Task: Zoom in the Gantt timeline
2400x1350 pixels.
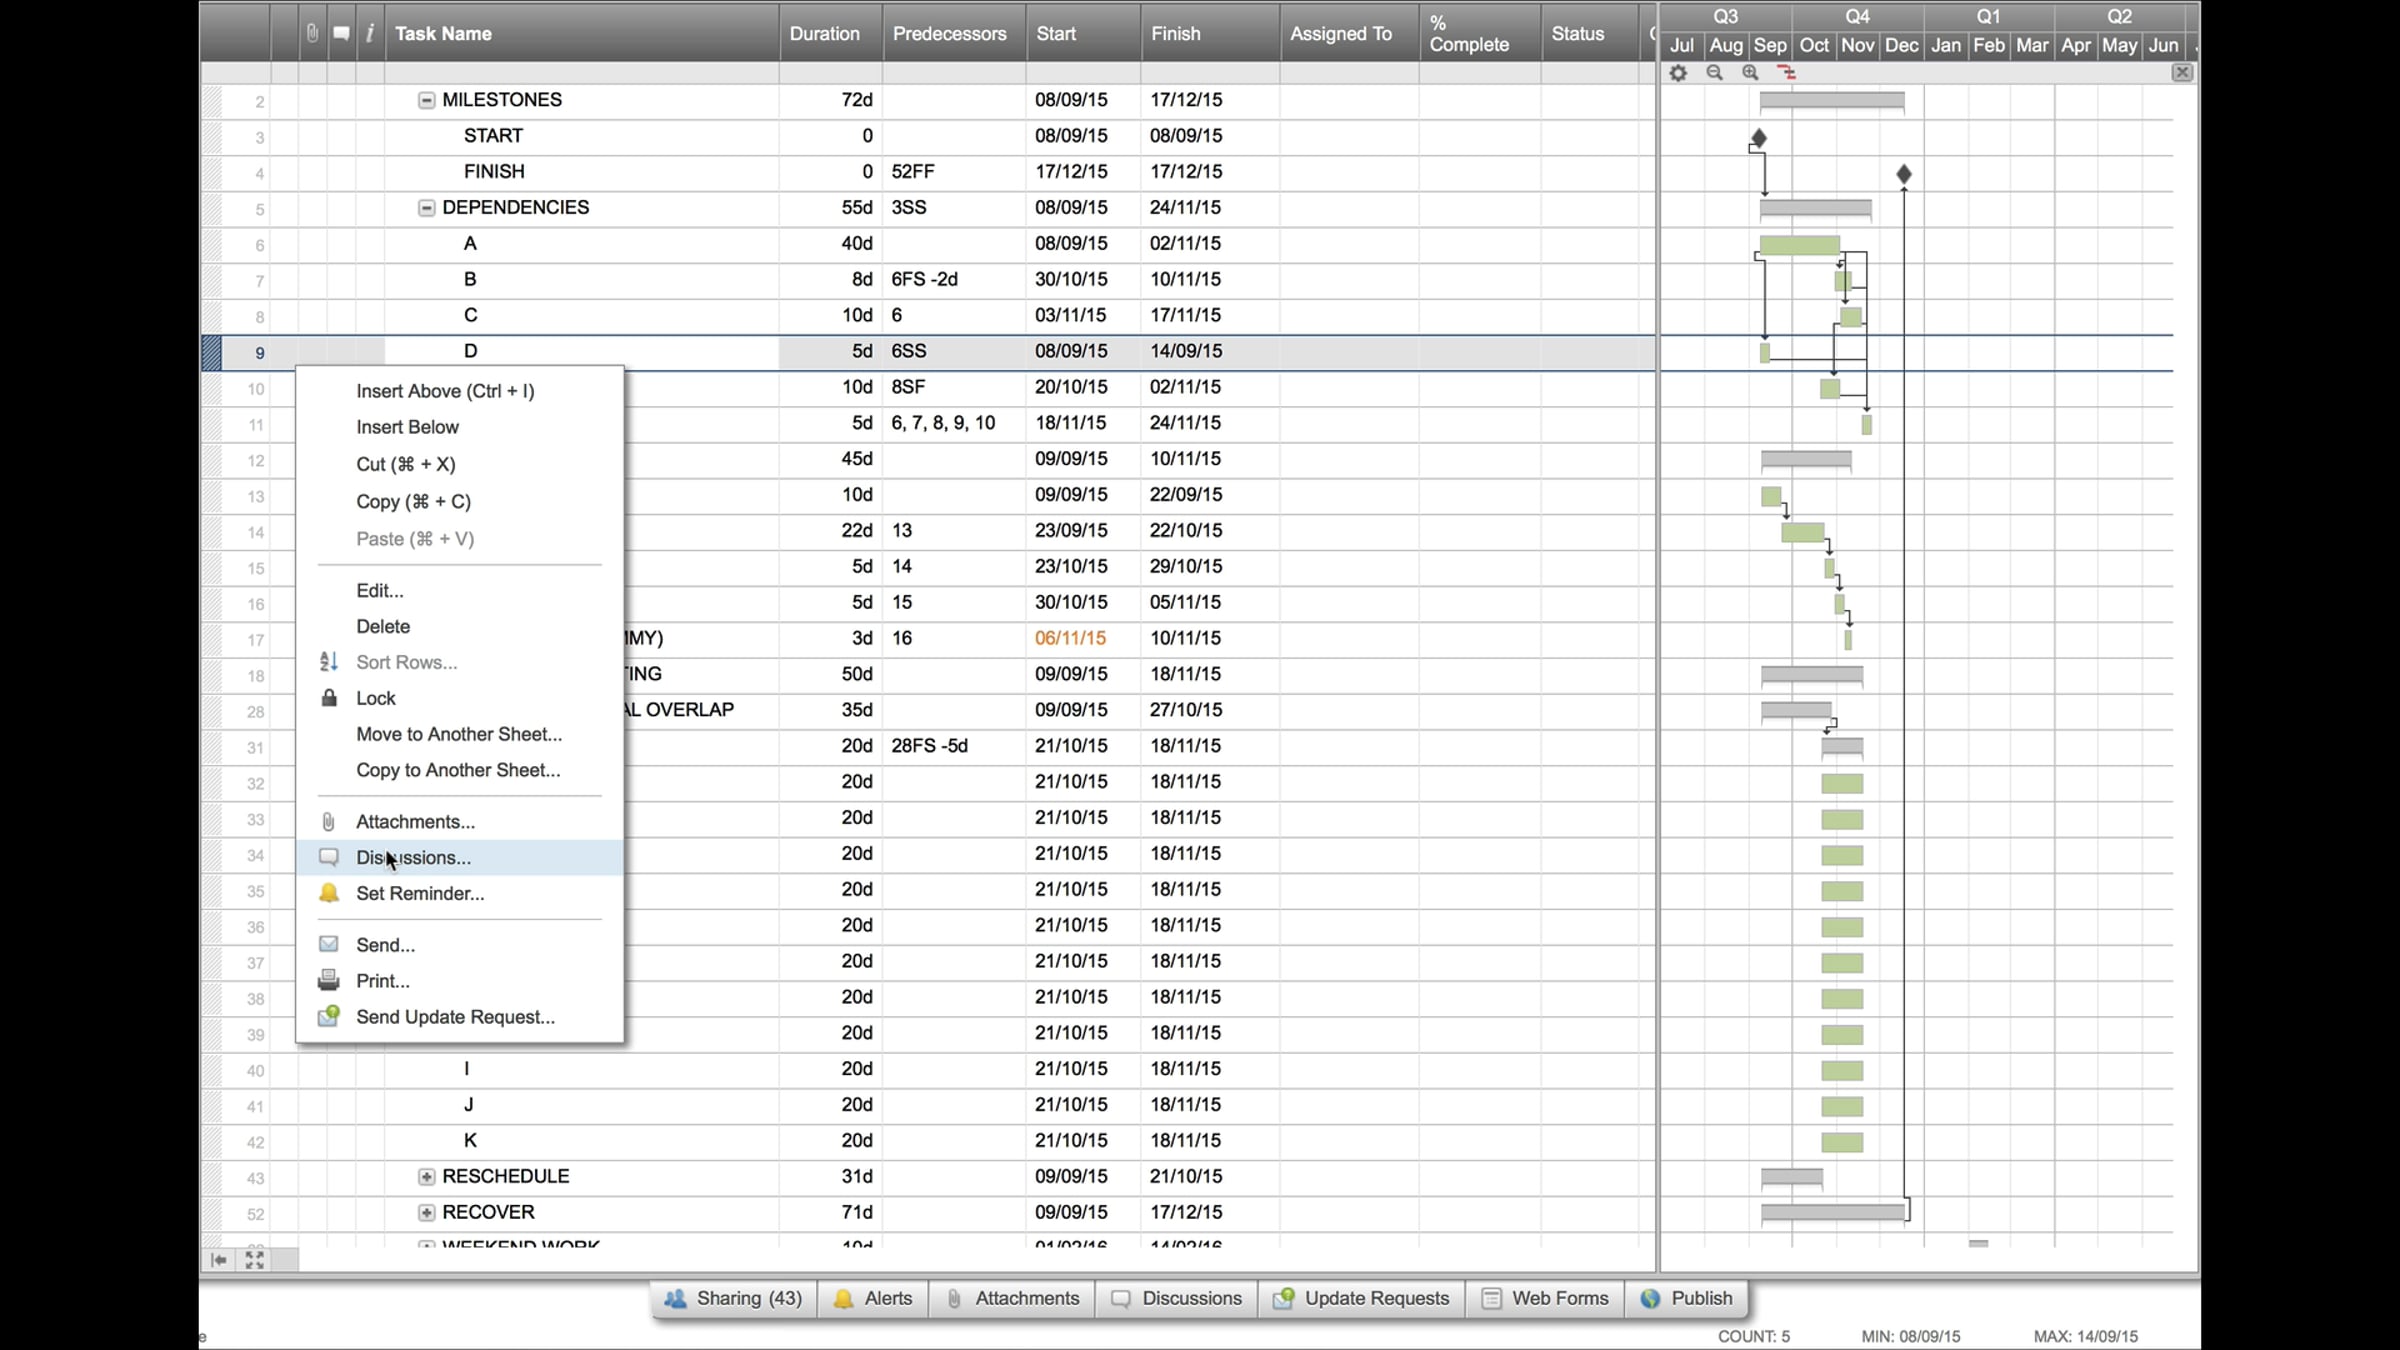Action: tap(1750, 73)
